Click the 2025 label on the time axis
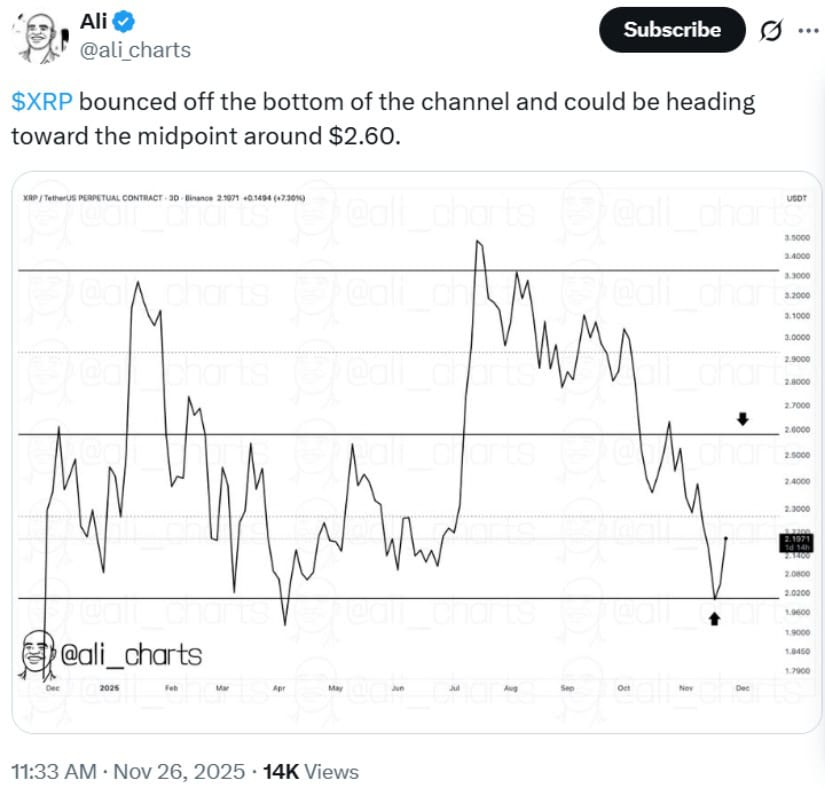 point(108,689)
